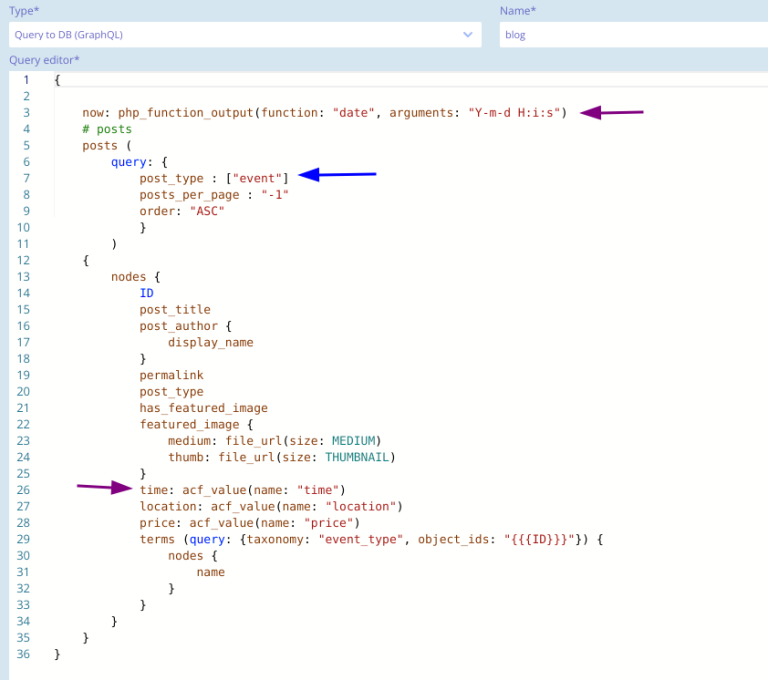The image size is (768, 680).
Task: Click post_type field on line 20
Action: coord(171,392)
